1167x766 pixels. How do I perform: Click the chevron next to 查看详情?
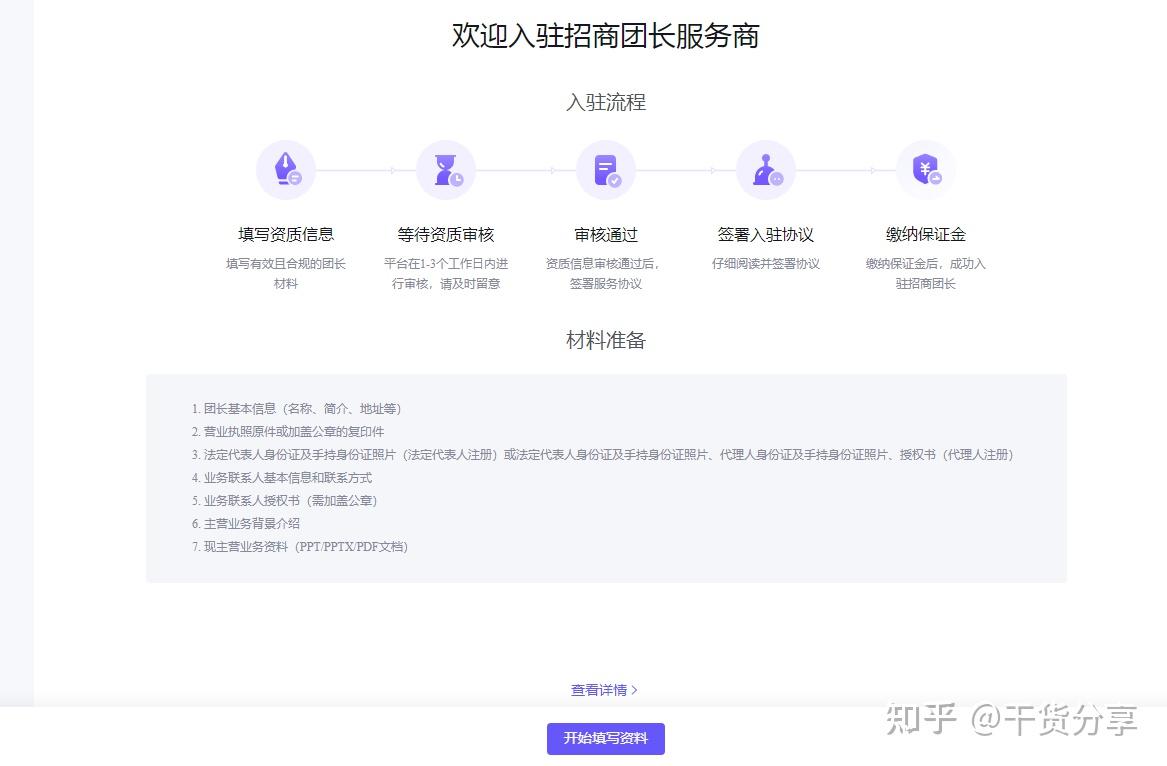tap(634, 690)
